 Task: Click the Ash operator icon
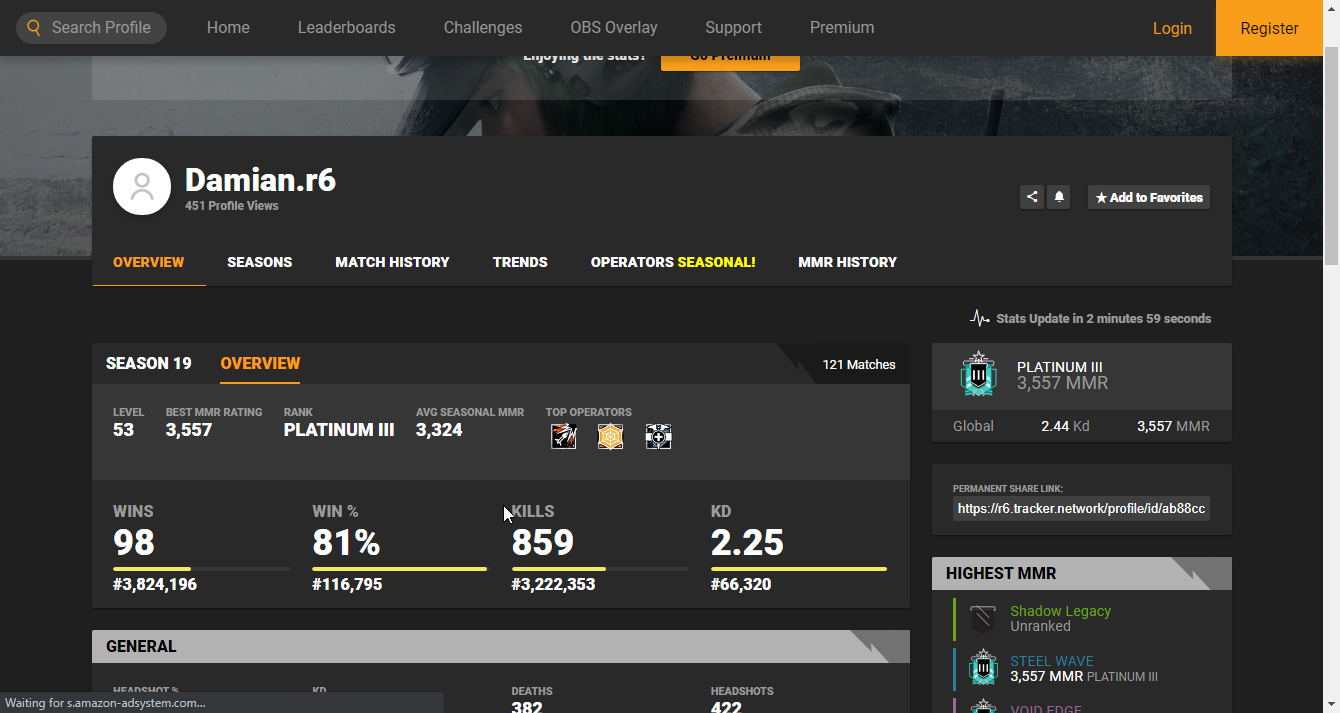[564, 436]
